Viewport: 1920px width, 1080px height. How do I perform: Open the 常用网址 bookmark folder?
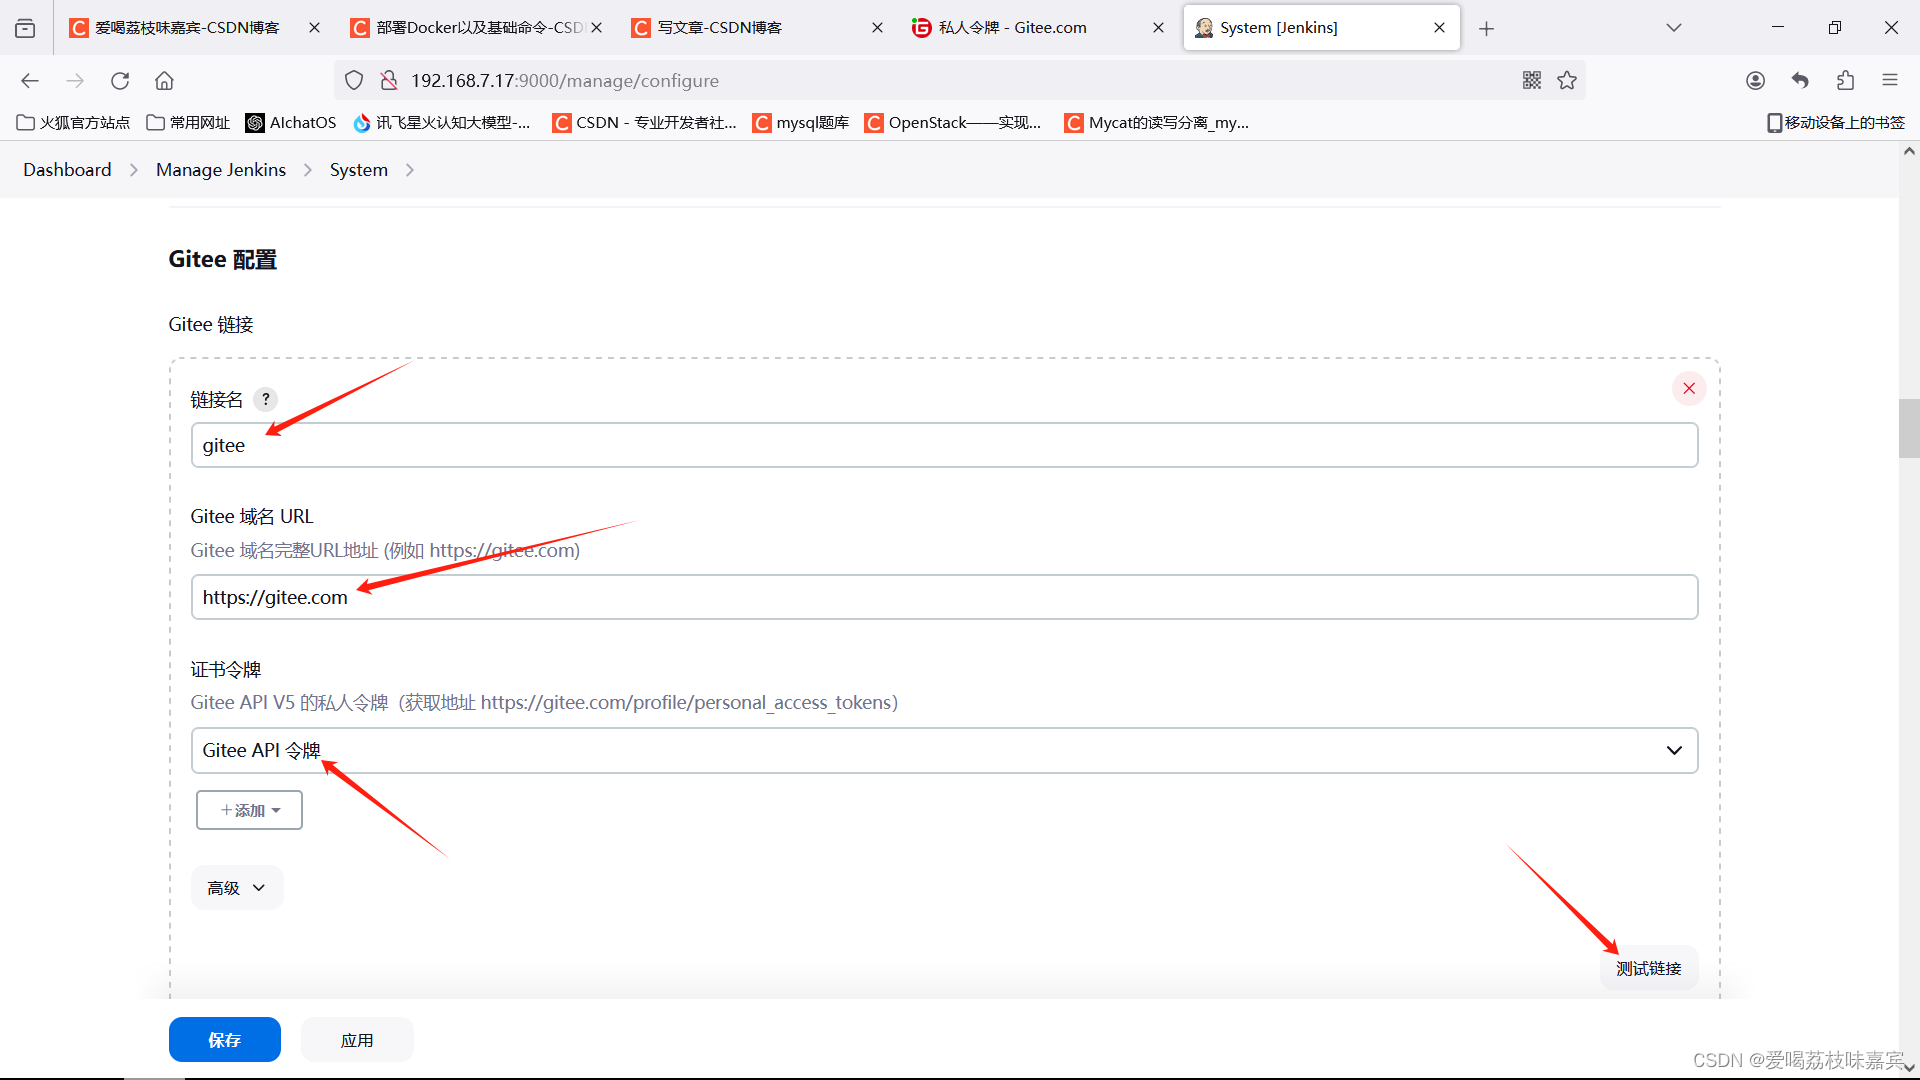pos(188,123)
